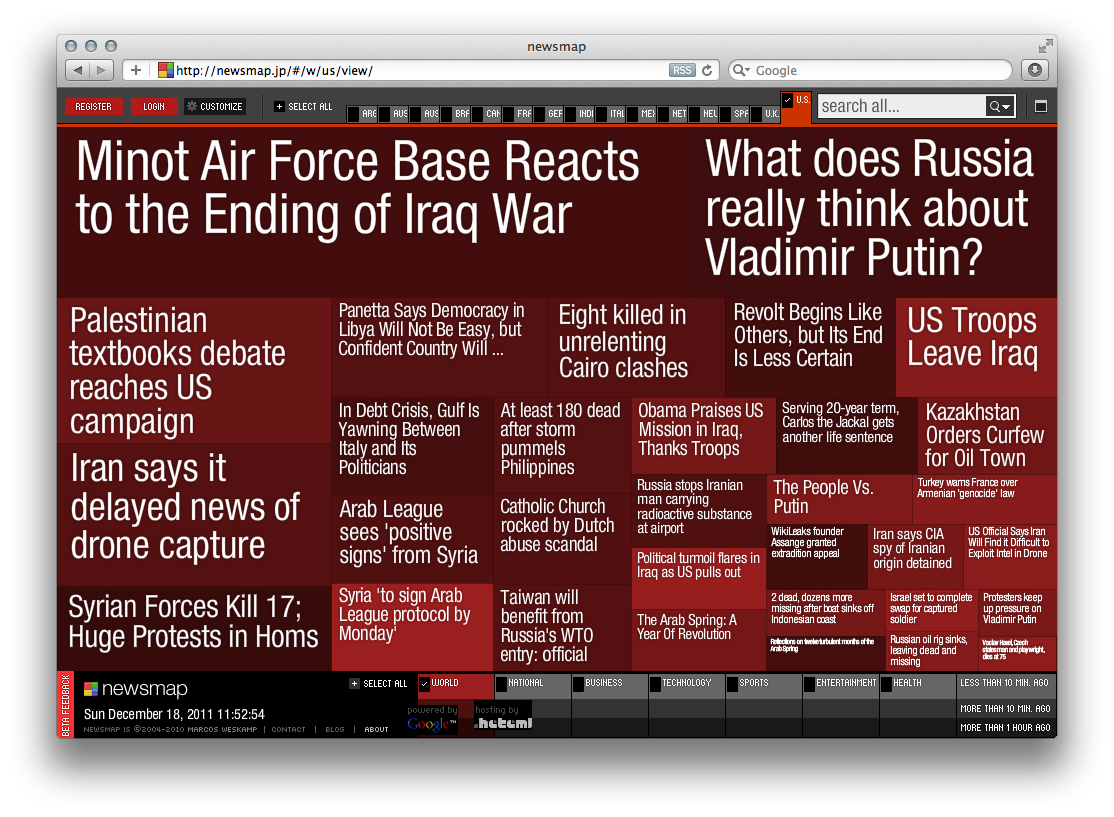The image size is (1114, 817).
Task: Click the Register button
Action: pos(94,106)
